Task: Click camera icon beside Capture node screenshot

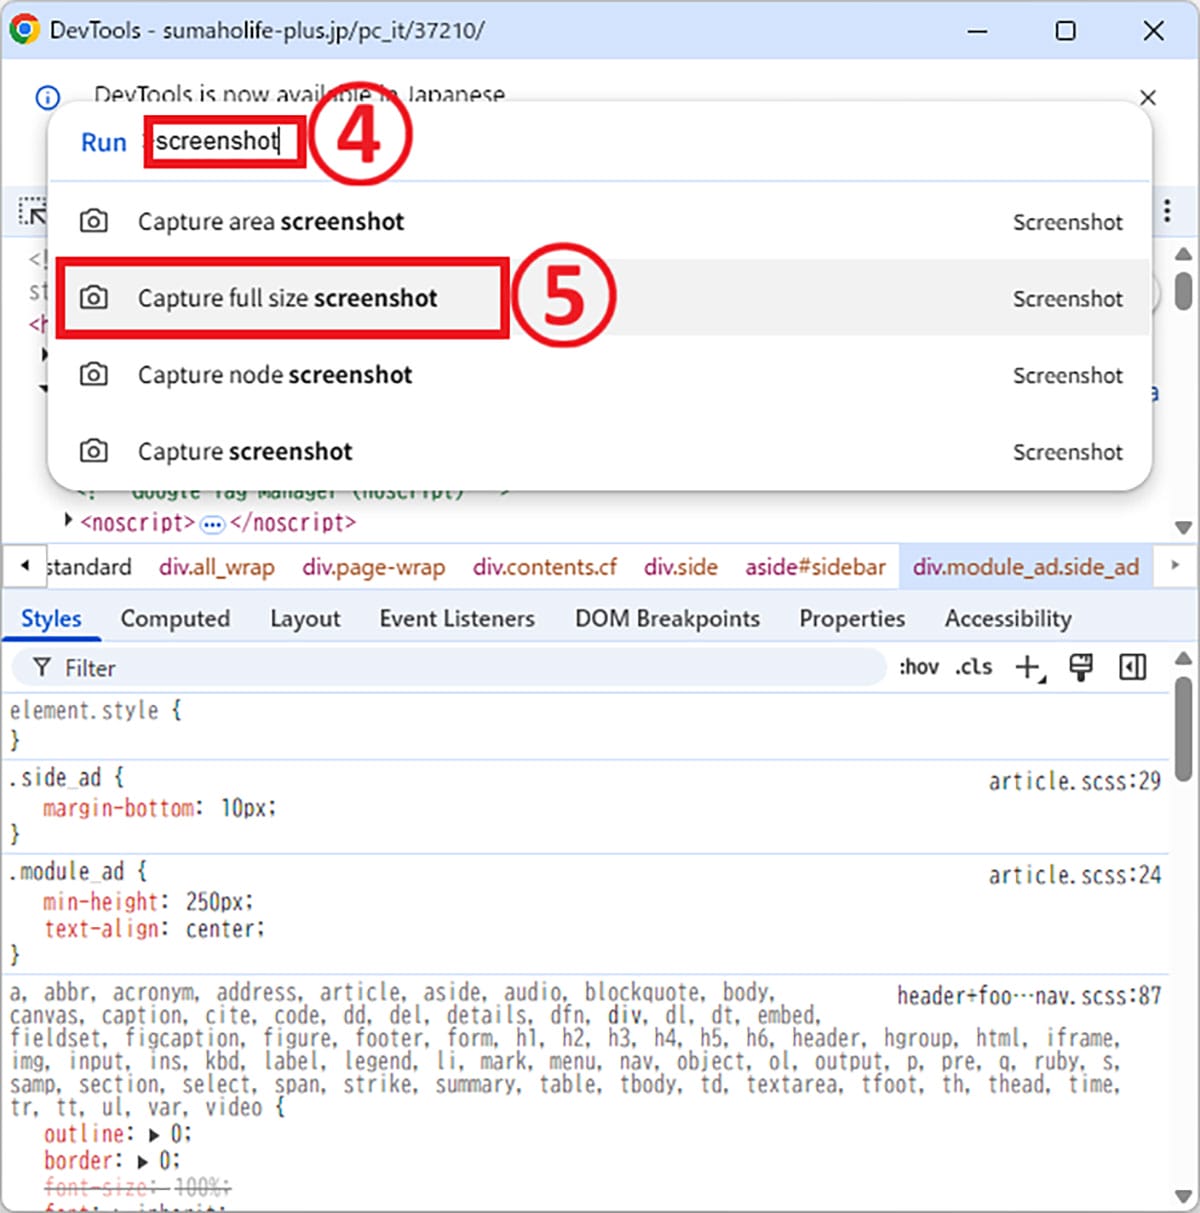Action: click(94, 375)
